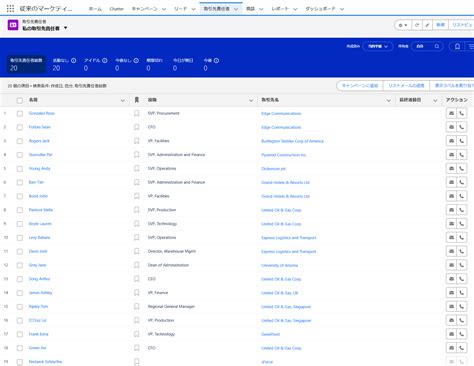
Task: Open the キャンペーン tab dropdown chevron
Action: [x=164, y=9]
